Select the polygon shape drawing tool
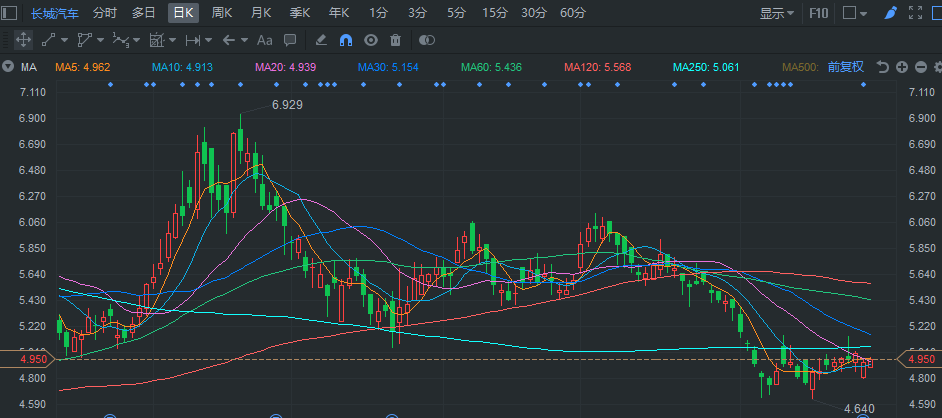 click(x=84, y=40)
